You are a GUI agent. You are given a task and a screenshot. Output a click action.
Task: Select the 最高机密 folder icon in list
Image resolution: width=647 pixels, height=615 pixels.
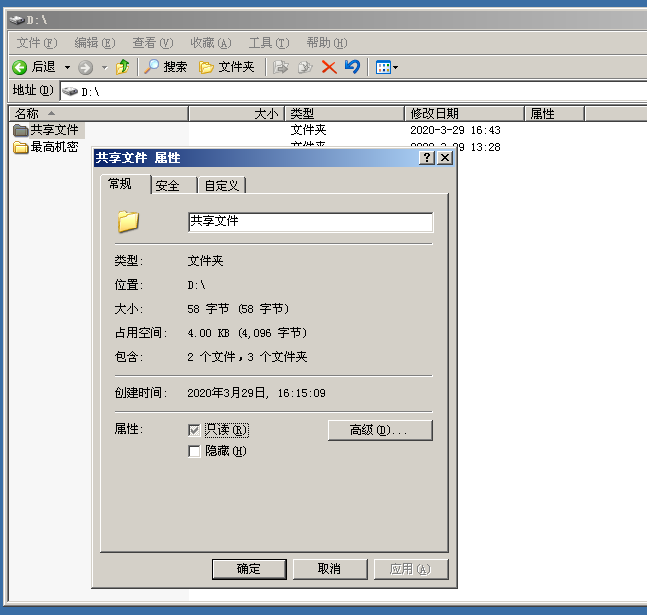(x=20, y=147)
